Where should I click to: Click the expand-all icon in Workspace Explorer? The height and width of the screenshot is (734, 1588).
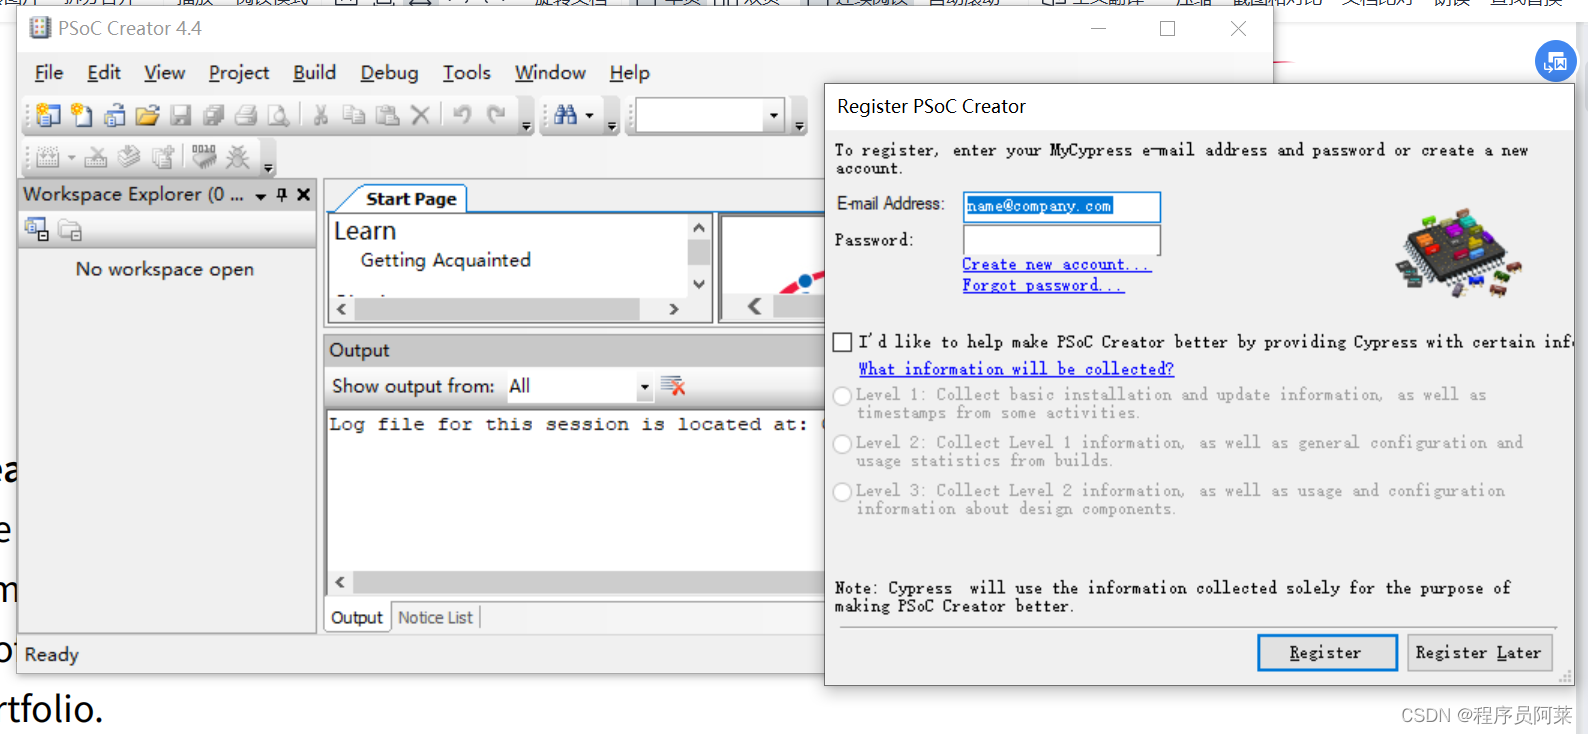[x=37, y=230]
